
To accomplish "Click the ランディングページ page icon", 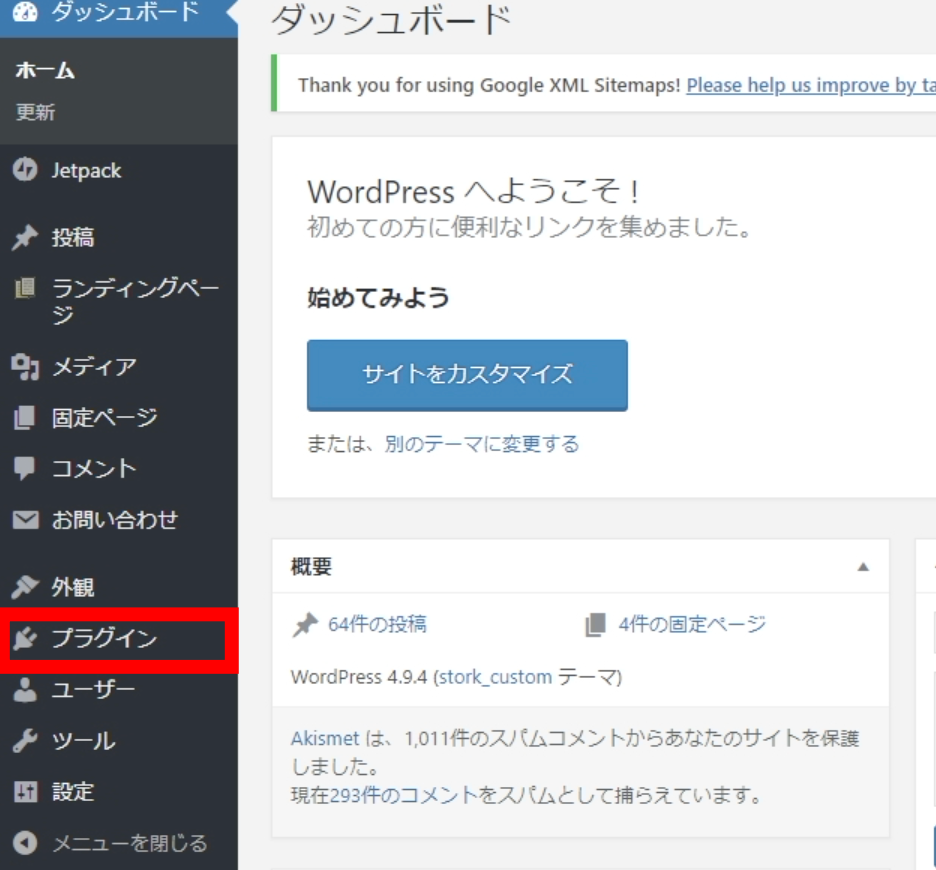I will pos(25,288).
